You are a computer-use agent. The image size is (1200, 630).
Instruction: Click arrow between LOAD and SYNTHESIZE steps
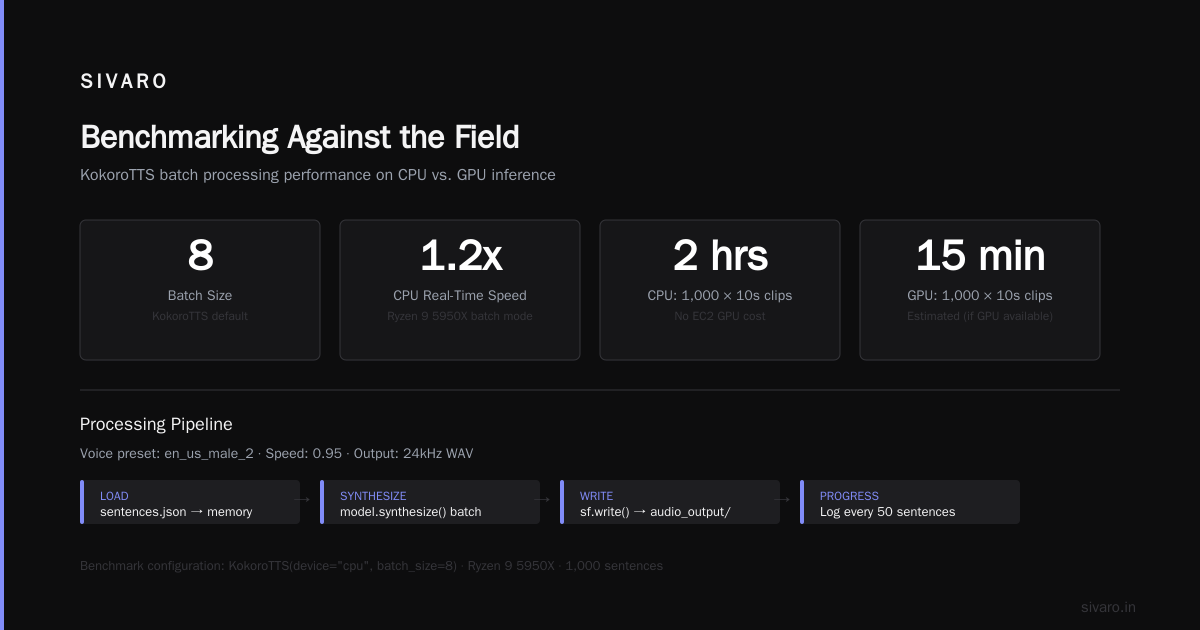point(302,497)
